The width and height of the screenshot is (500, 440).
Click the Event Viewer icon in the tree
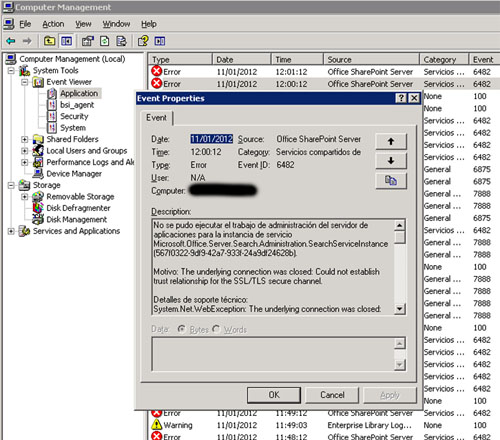[x=38, y=82]
